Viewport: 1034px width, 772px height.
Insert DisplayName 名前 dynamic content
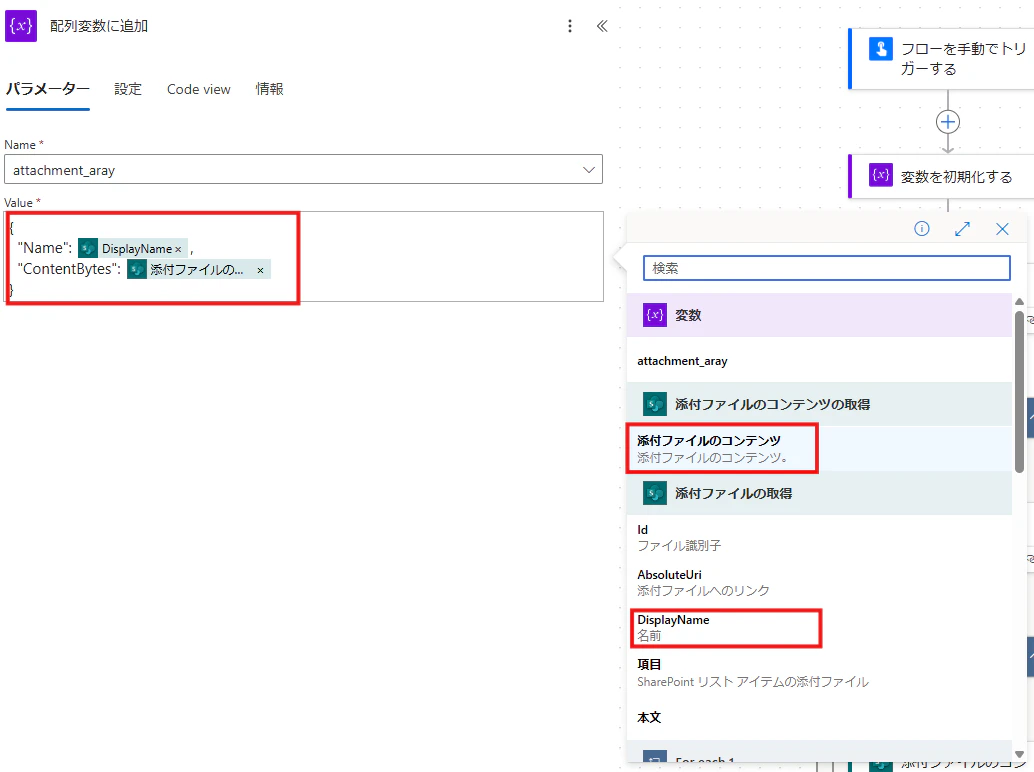tap(819, 628)
